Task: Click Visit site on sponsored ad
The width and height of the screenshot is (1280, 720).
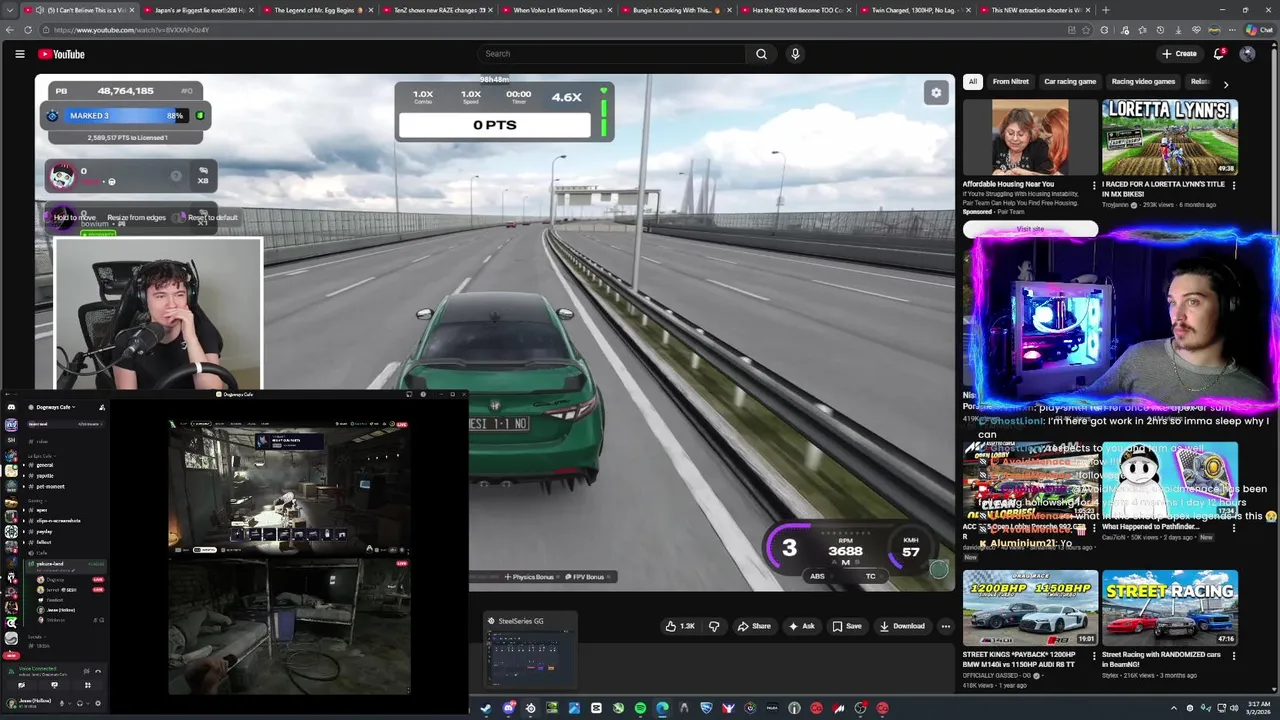Action: pos(1030,229)
